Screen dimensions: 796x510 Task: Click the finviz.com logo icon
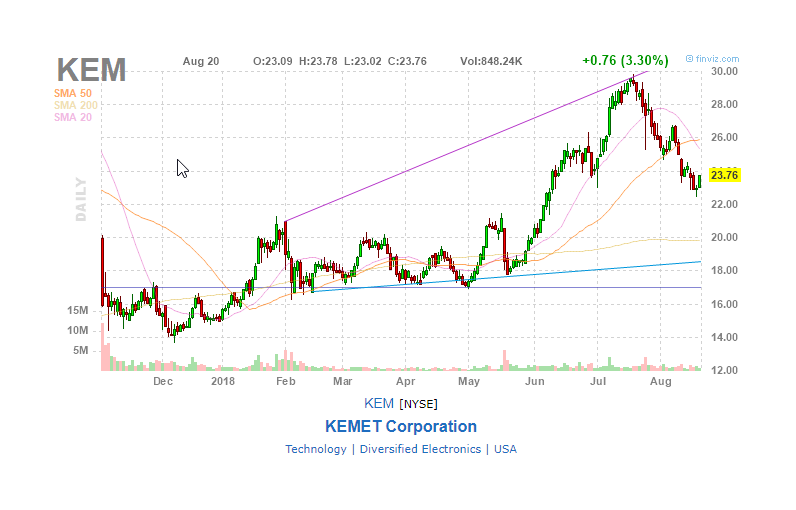coord(689,59)
